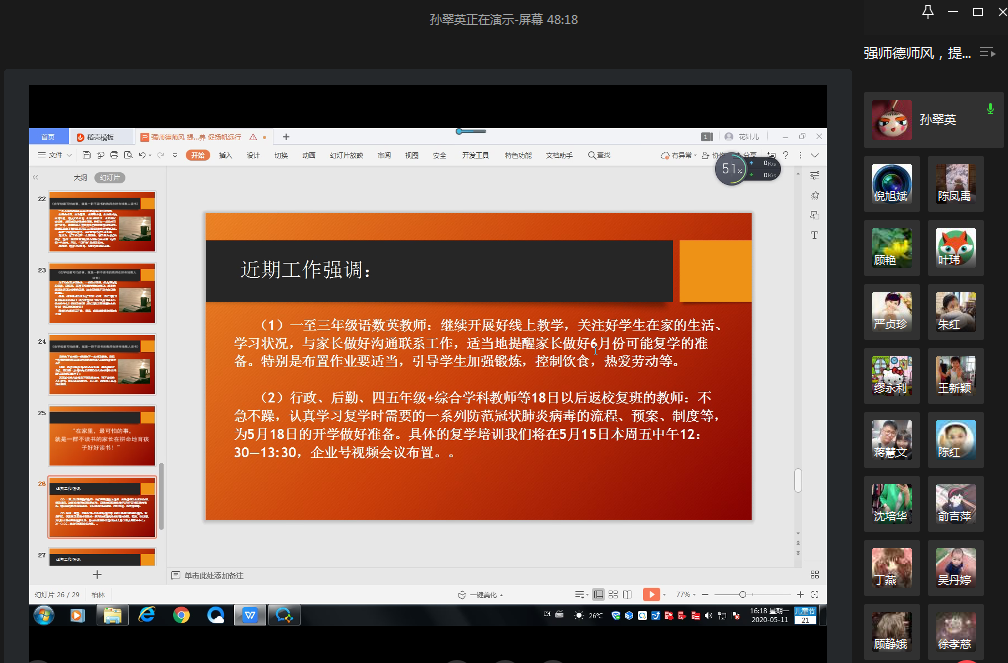Collapse the participant list panel via header icon
Screen dimensions: 1008x663
pyautogui.click(x=987, y=53)
